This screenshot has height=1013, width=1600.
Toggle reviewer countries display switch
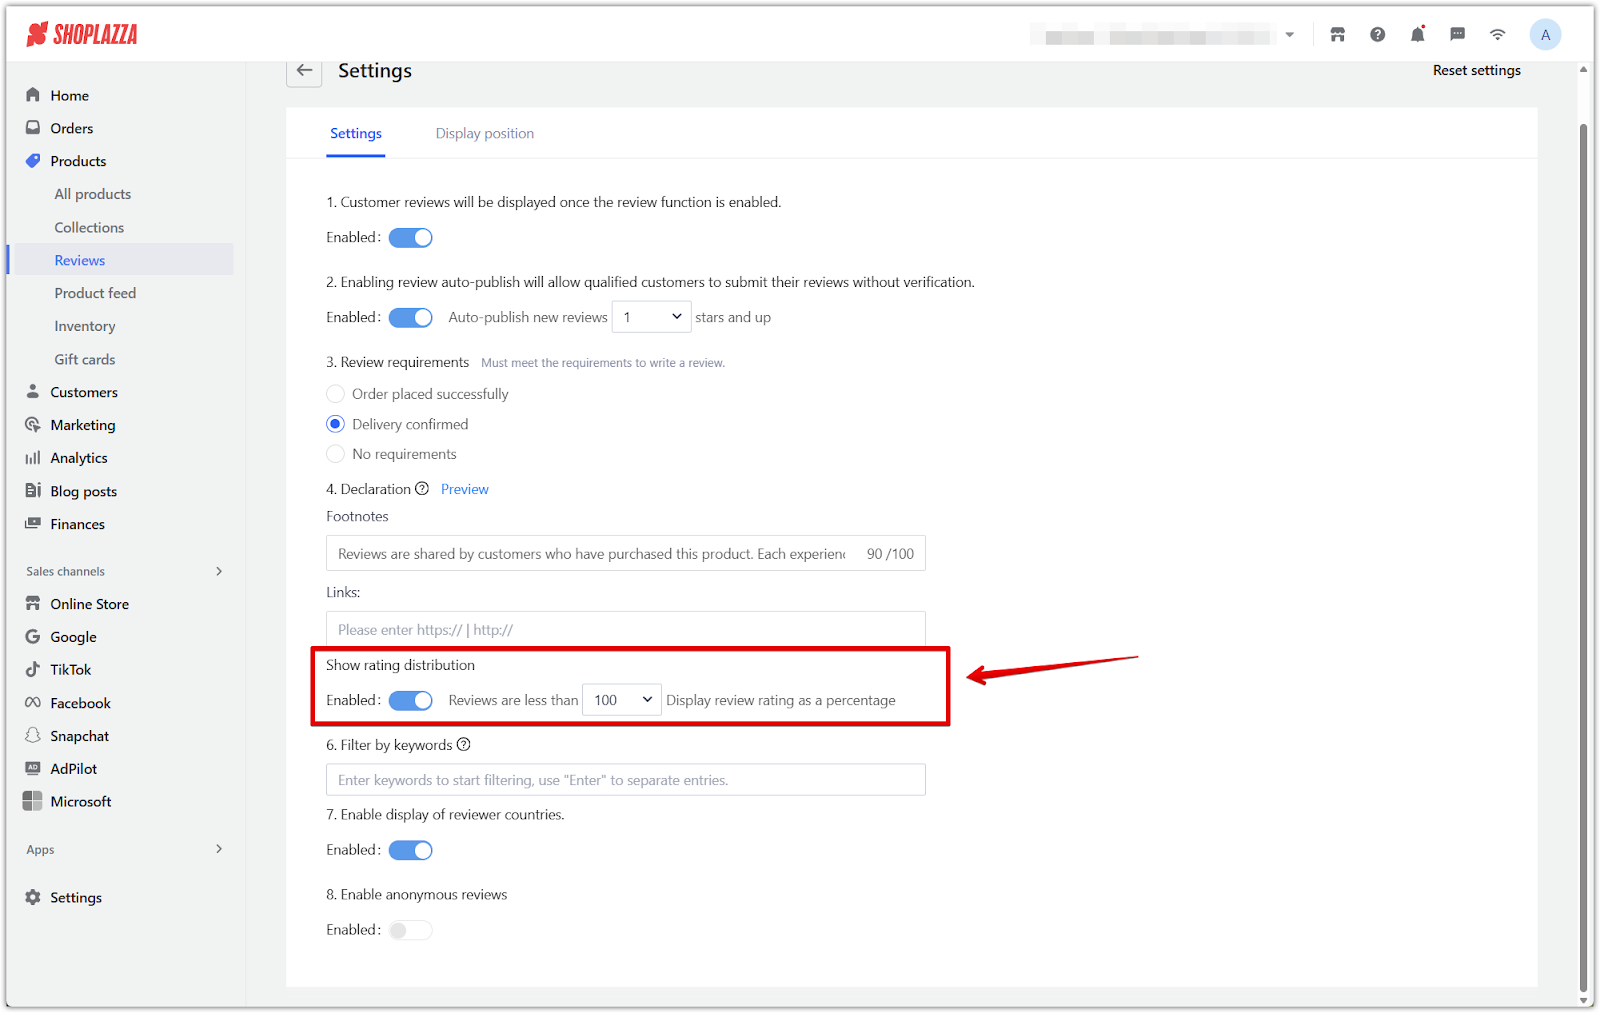tap(411, 851)
